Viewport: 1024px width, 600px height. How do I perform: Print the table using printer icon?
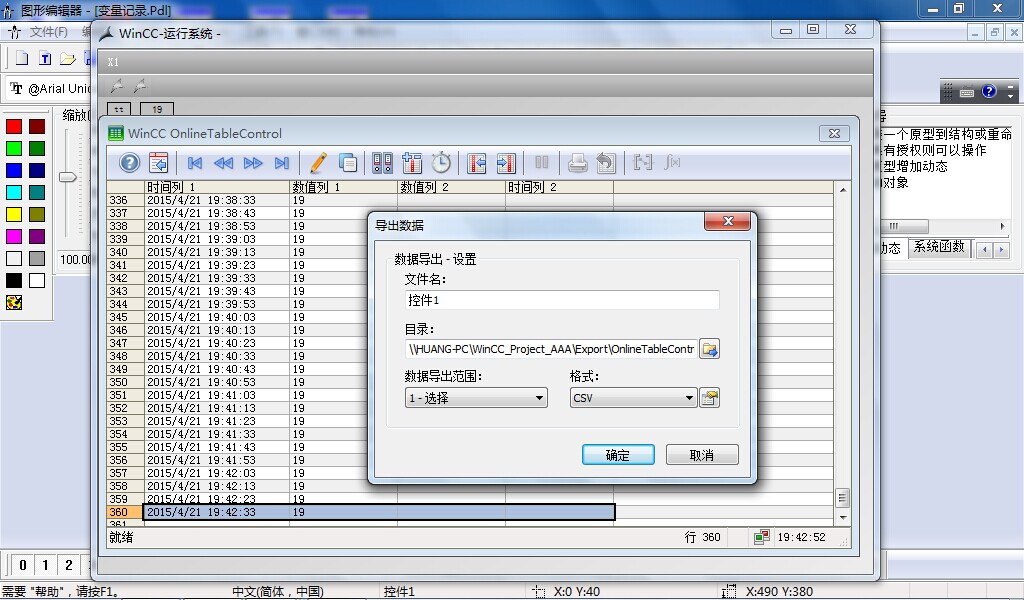point(577,162)
